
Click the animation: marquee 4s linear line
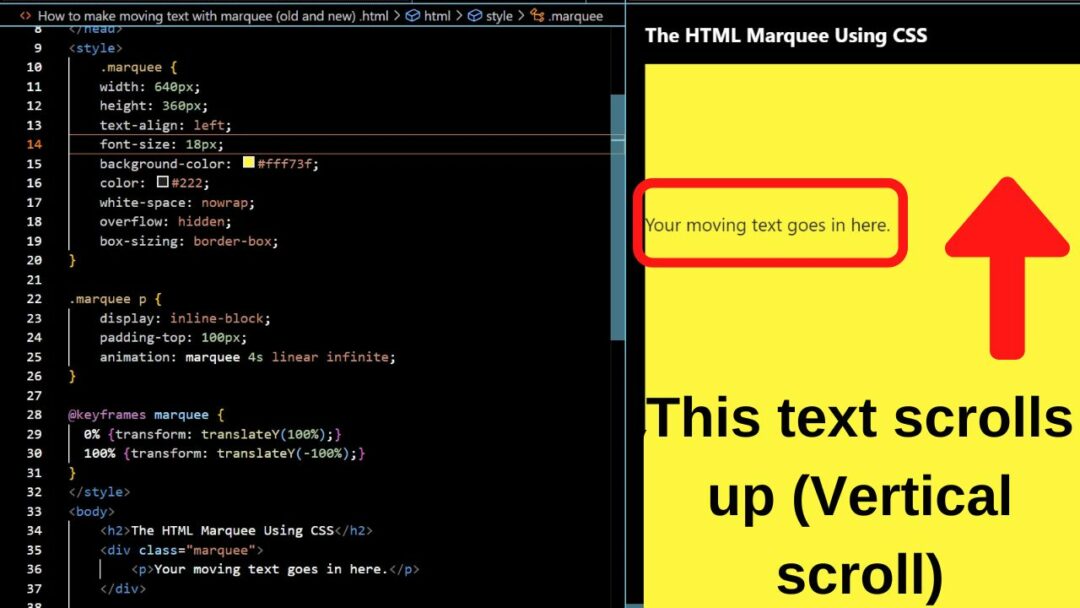pyautogui.click(x=247, y=357)
